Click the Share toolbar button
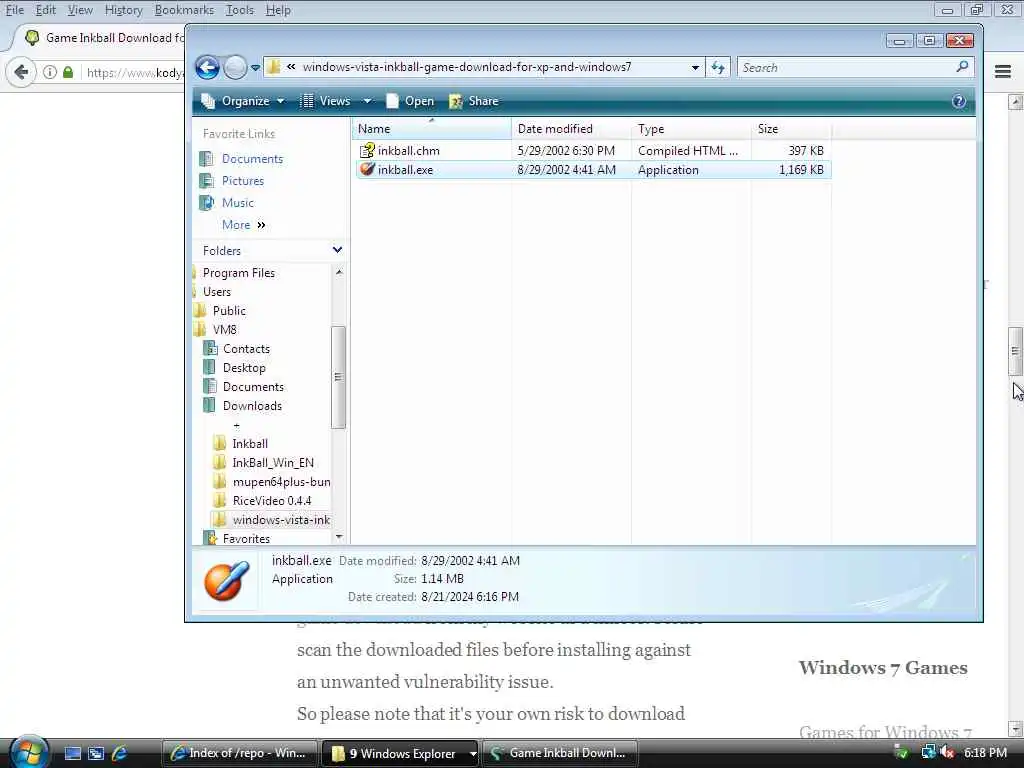Image resolution: width=1024 pixels, height=768 pixels. tap(474, 101)
